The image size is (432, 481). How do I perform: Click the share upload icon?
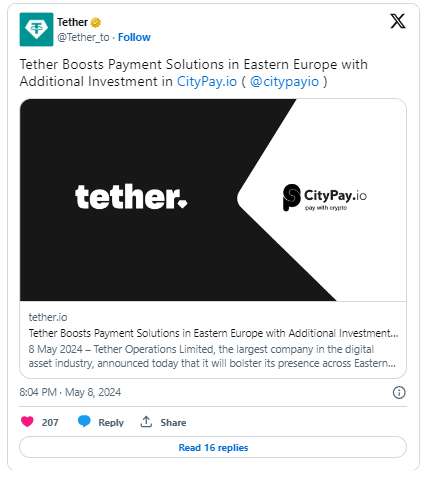[146, 422]
